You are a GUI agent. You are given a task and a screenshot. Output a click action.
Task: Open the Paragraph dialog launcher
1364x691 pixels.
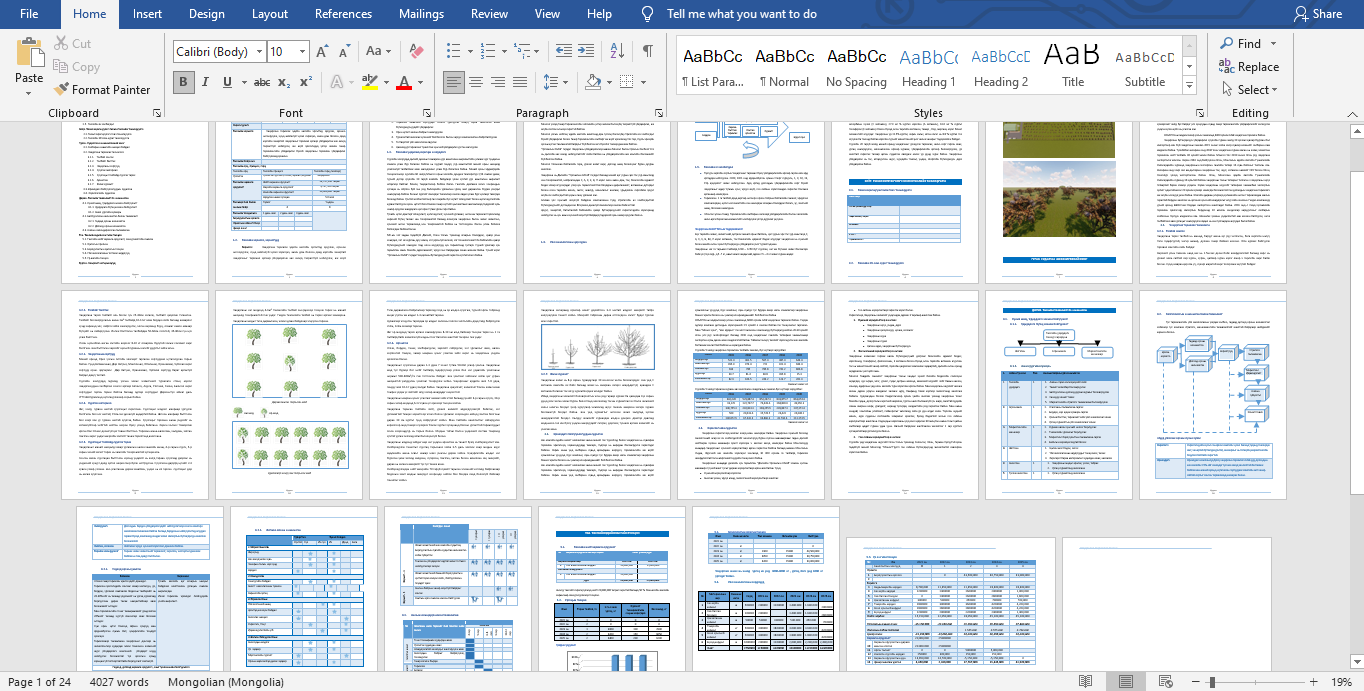click(660, 113)
